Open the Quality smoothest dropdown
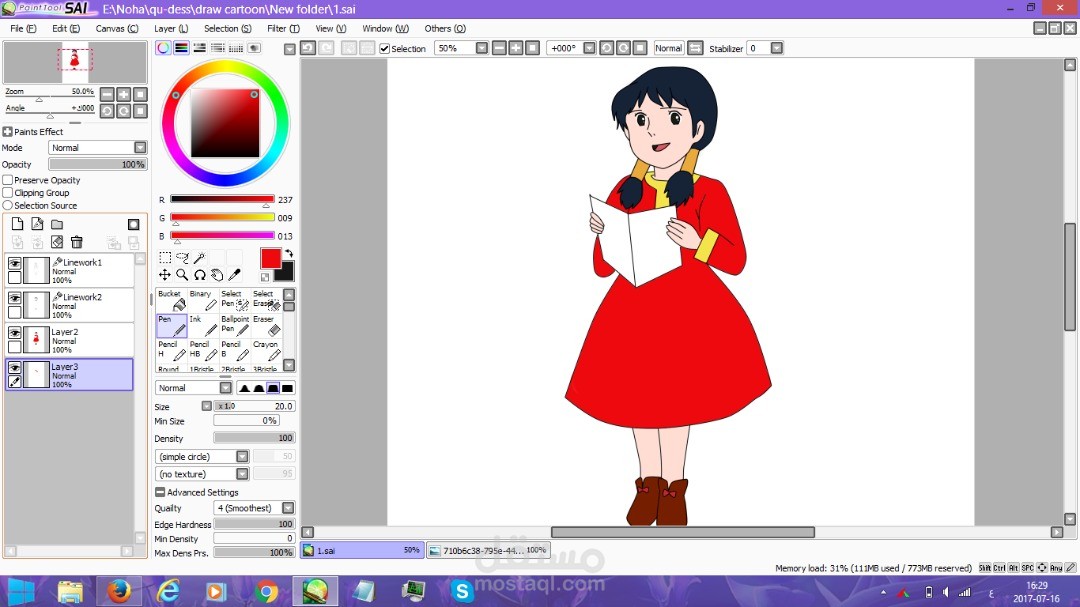The width and height of the screenshot is (1080, 607). click(288, 508)
